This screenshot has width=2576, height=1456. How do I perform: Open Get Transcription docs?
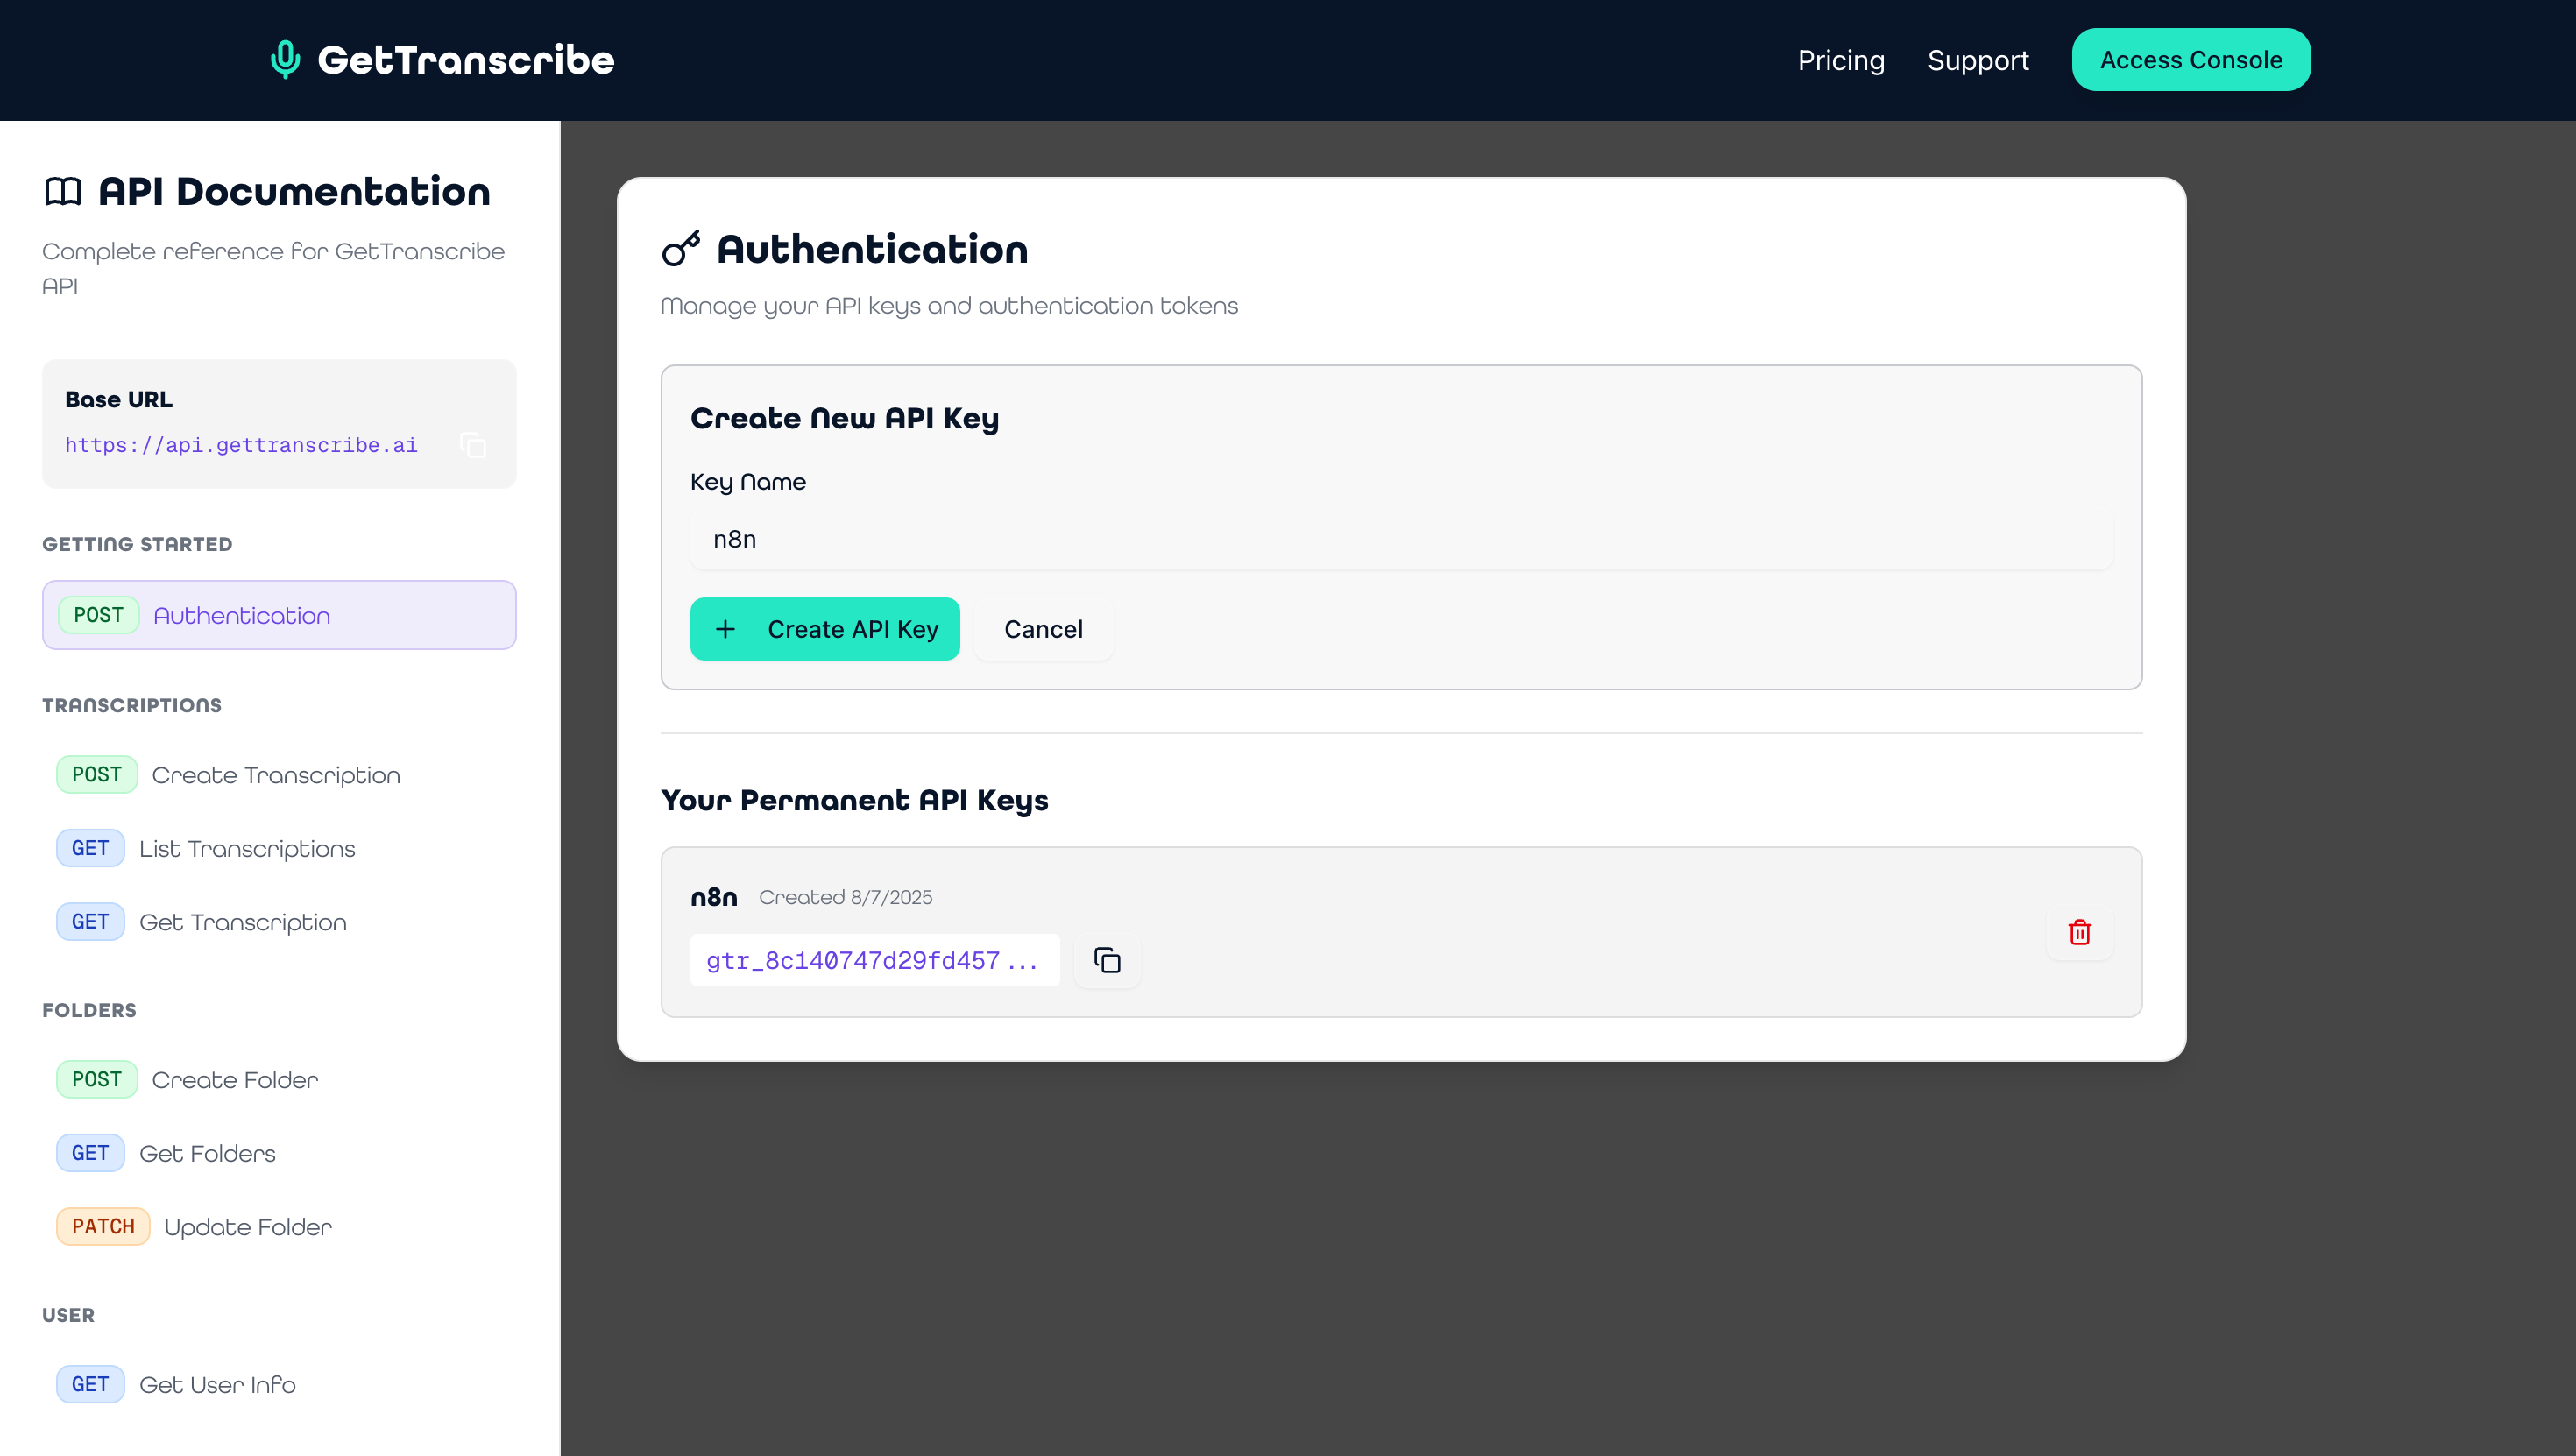279,922
